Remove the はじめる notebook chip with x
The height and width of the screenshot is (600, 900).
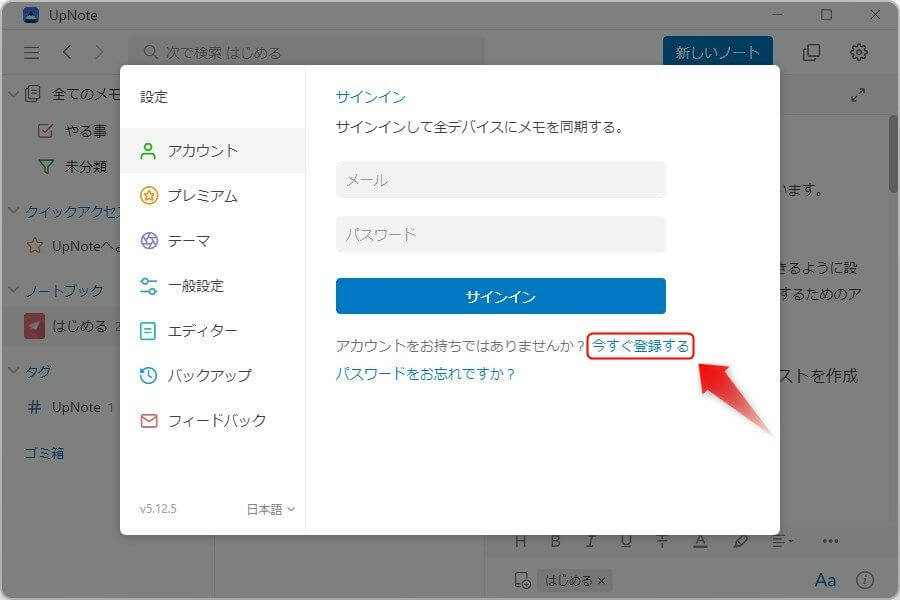pyautogui.click(x=602, y=581)
